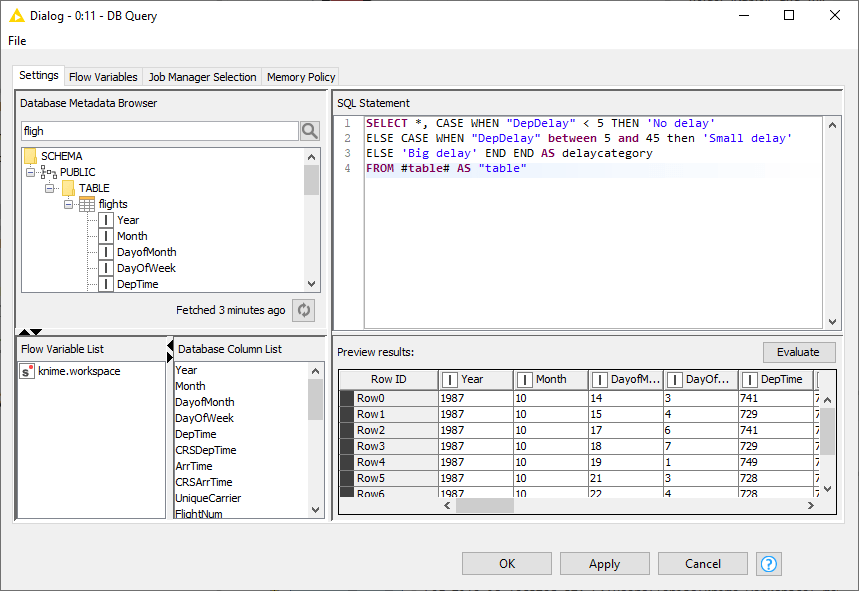Select the flights table icon in metadata browser
Image resolution: width=859 pixels, height=591 pixels.
pos(87,203)
